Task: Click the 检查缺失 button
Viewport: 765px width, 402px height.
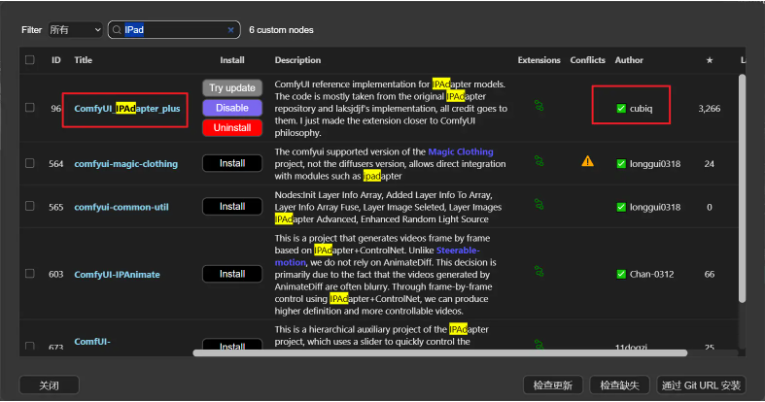Action: point(620,385)
